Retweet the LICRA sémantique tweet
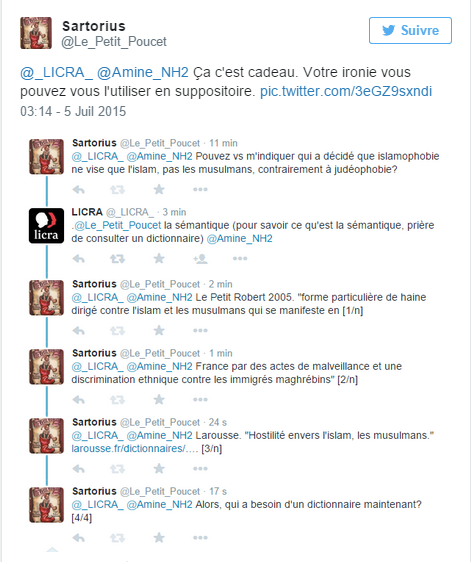This screenshot has width=472, height=564. point(117,258)
